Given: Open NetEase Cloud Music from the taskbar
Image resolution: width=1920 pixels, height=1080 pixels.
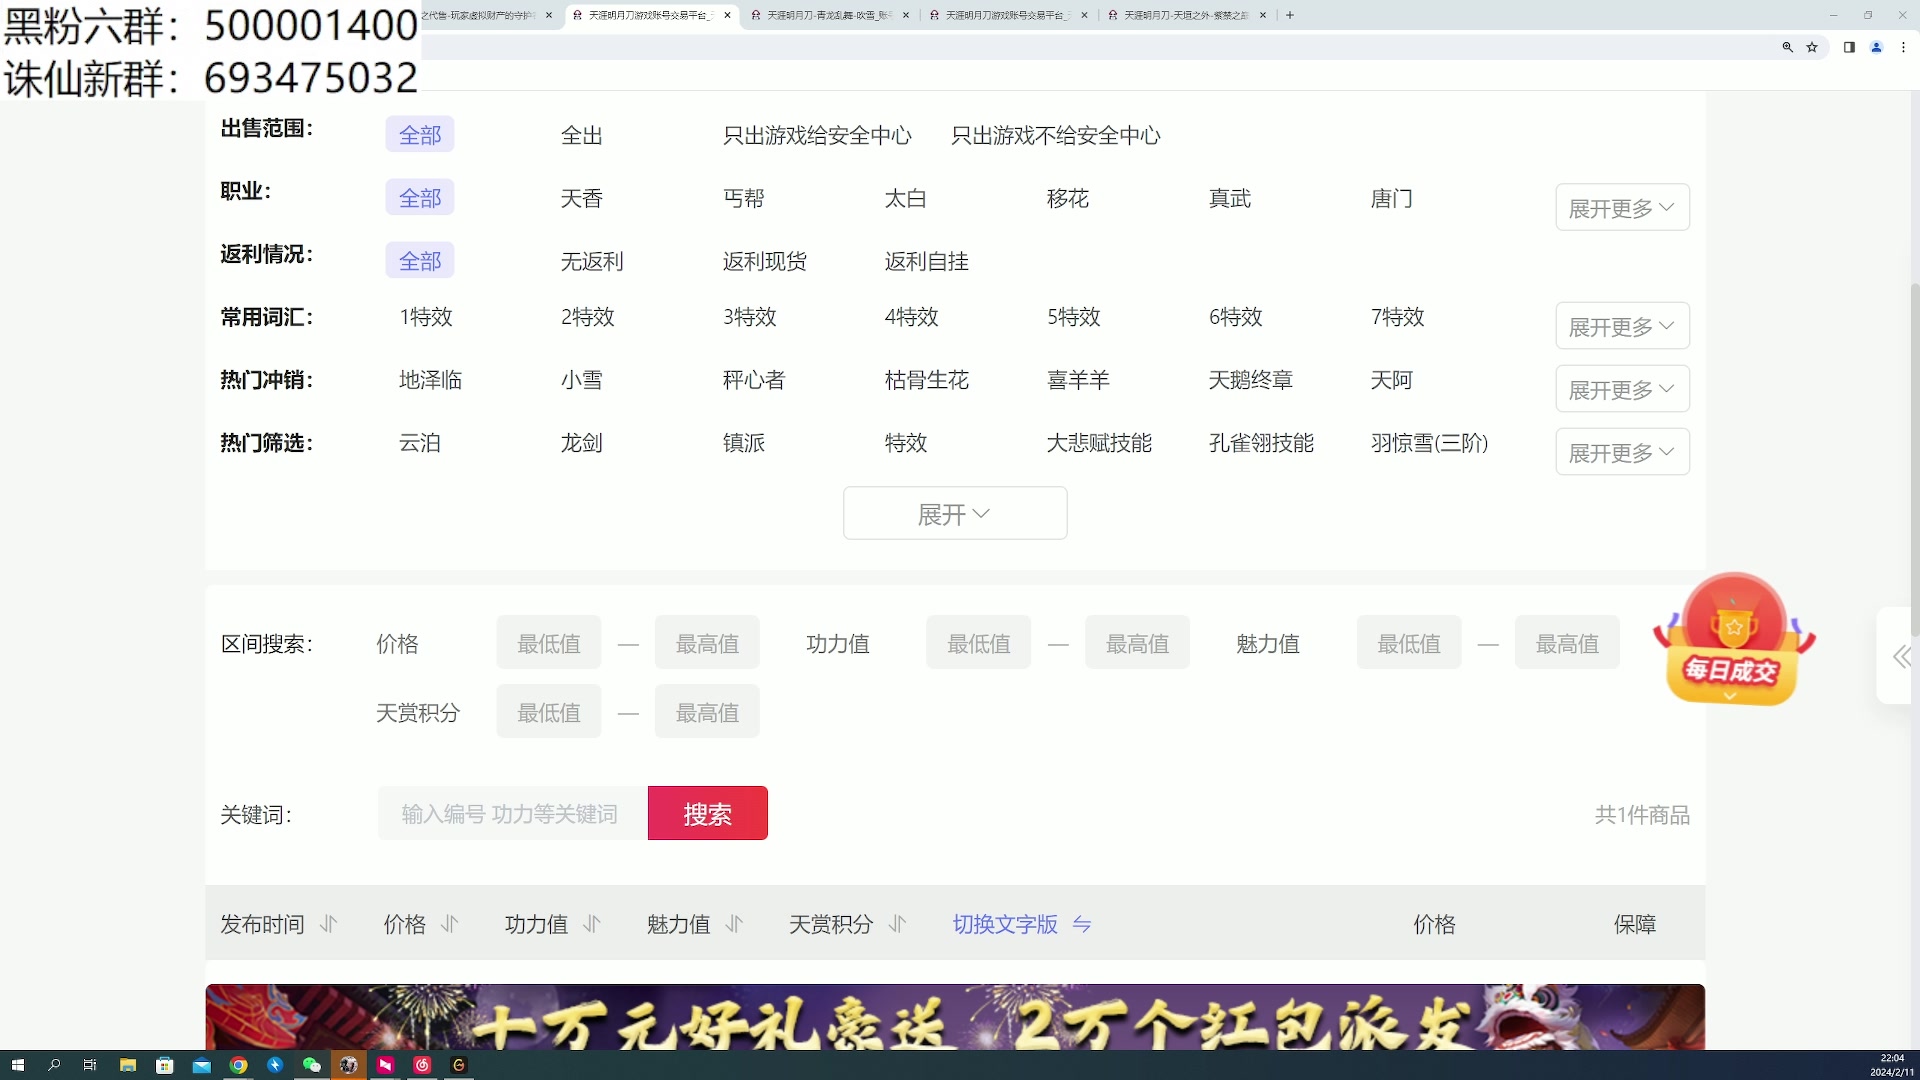Looking at the screenshot, I should [421, 1065].
